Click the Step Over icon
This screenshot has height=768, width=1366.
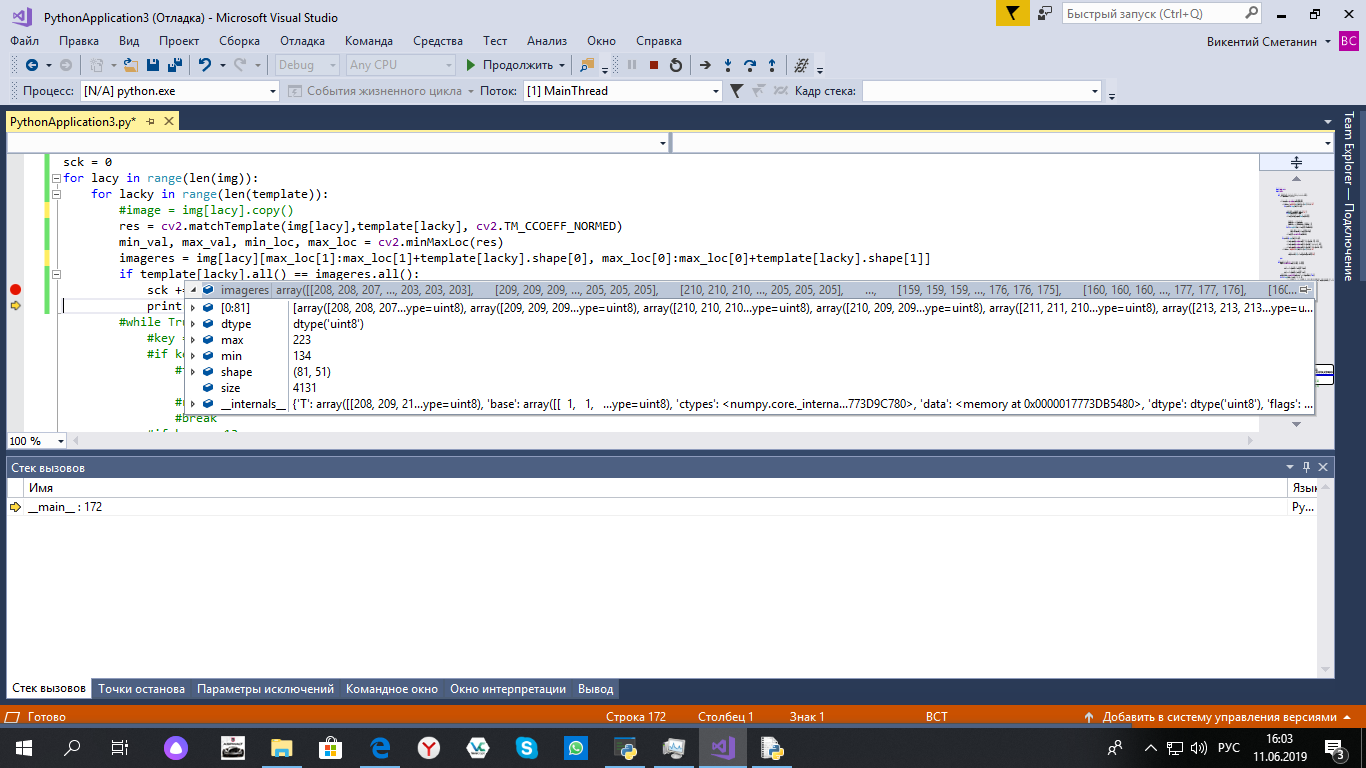click(750, 65)
